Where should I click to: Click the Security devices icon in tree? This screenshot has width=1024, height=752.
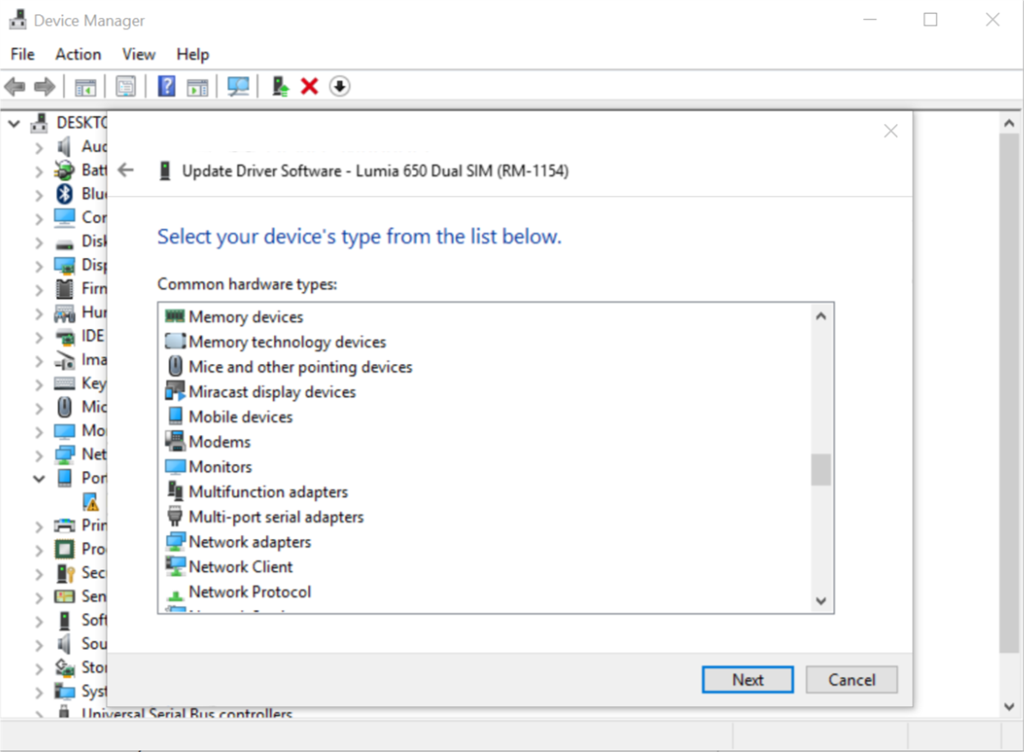[64, 573]
